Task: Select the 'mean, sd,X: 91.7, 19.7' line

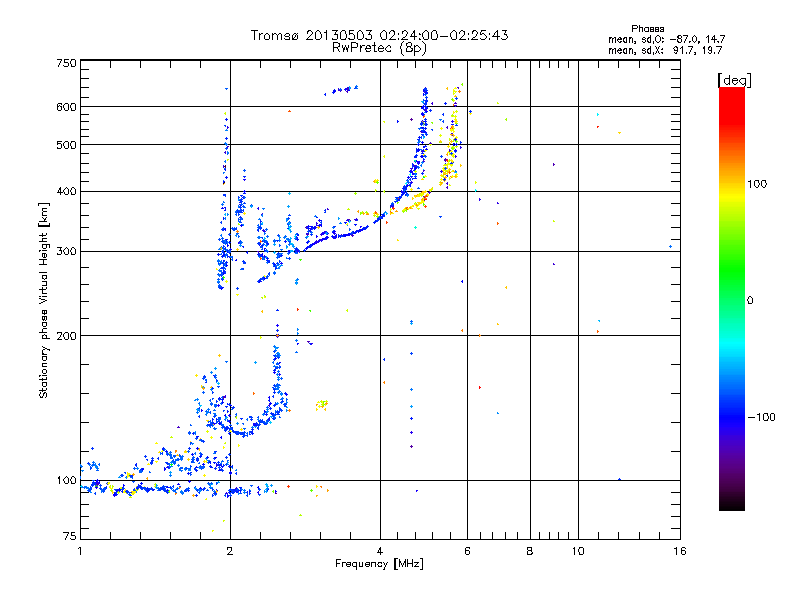Action: [665, 50]
